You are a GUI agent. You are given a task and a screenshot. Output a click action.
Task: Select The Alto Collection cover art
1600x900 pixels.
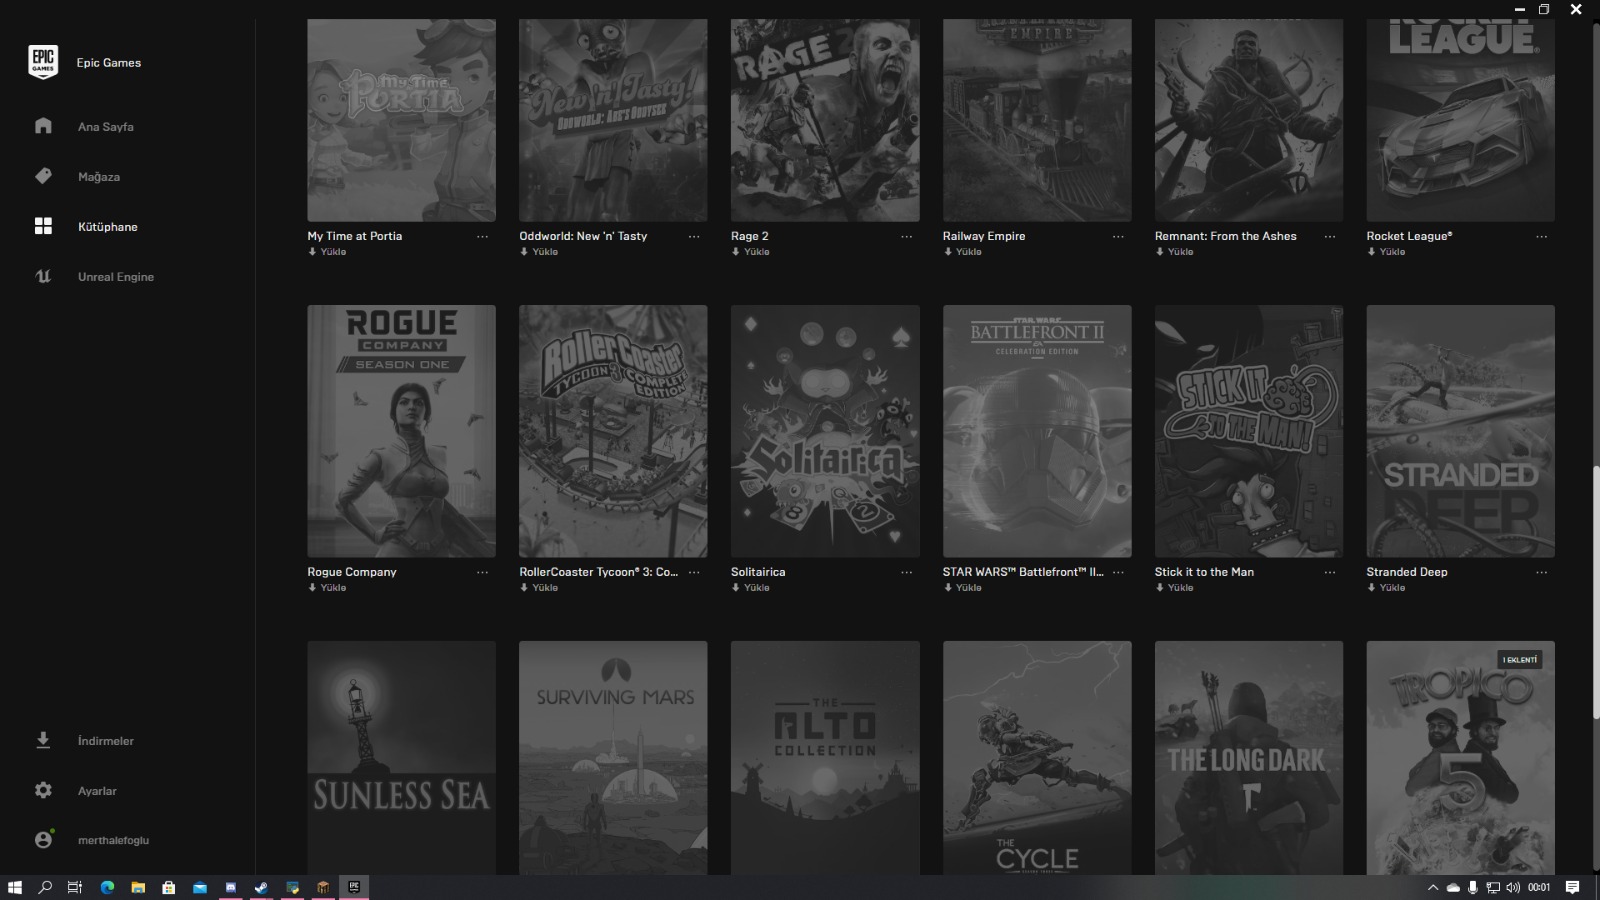pyautogui.click(x=825, y=758)
